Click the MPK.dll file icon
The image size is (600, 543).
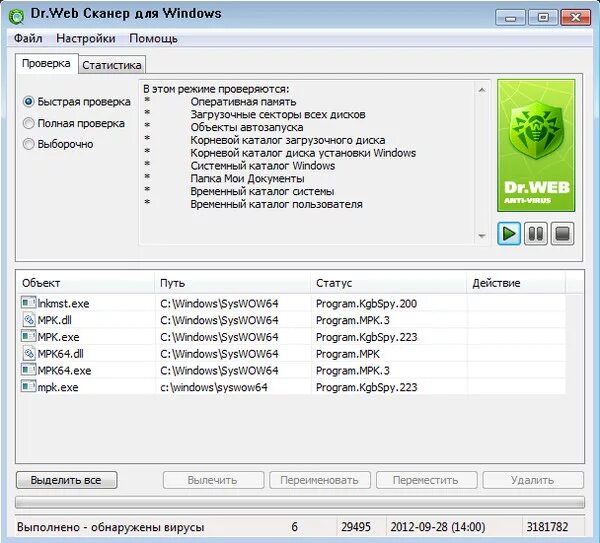pyautogui.click(x=28, y=320)
